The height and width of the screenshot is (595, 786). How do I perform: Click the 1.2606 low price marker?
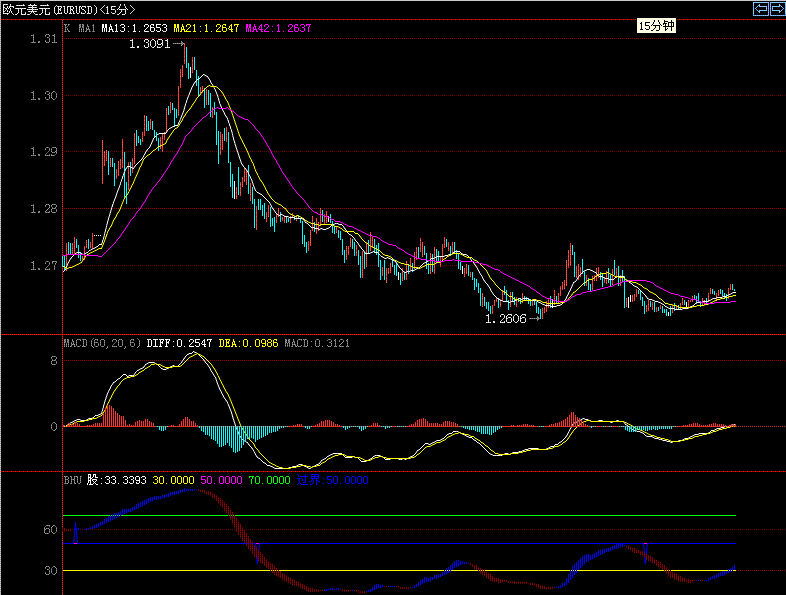(x=507, y=318)
